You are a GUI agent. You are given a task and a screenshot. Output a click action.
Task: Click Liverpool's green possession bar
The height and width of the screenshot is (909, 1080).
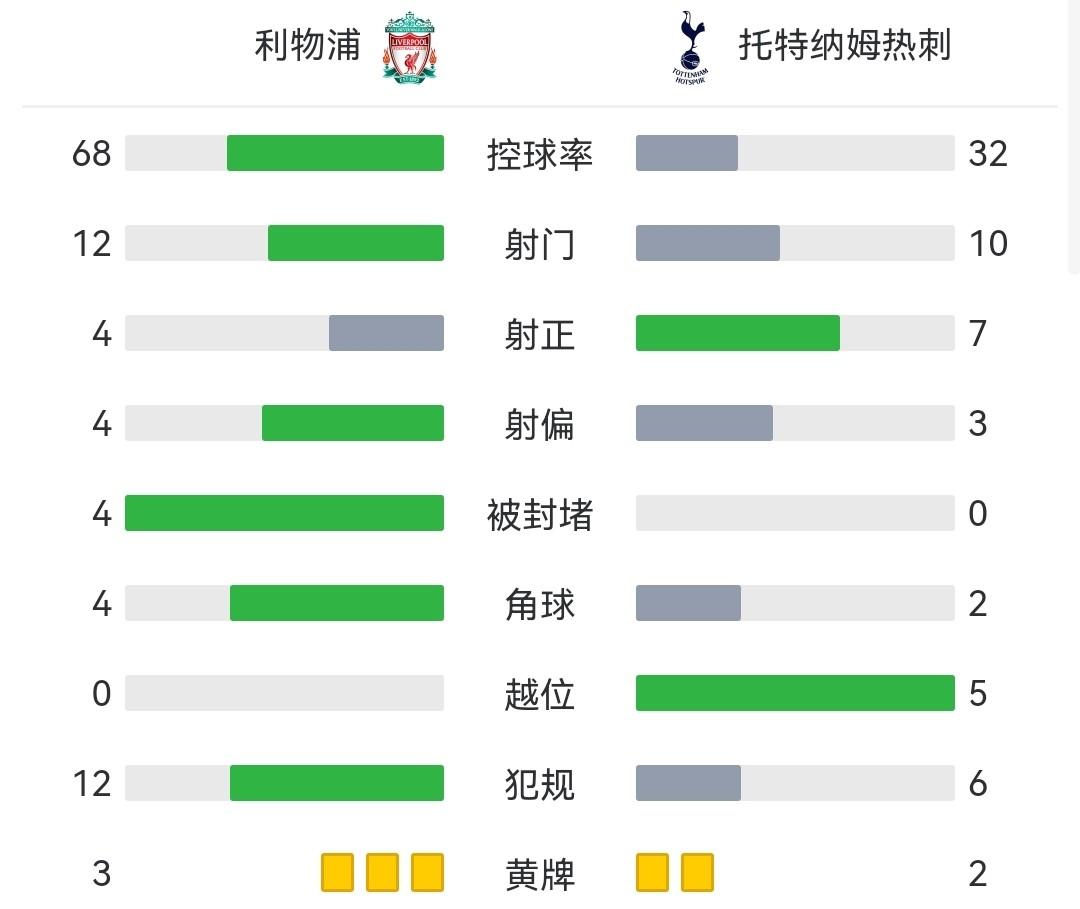click(x=335, y=153)
